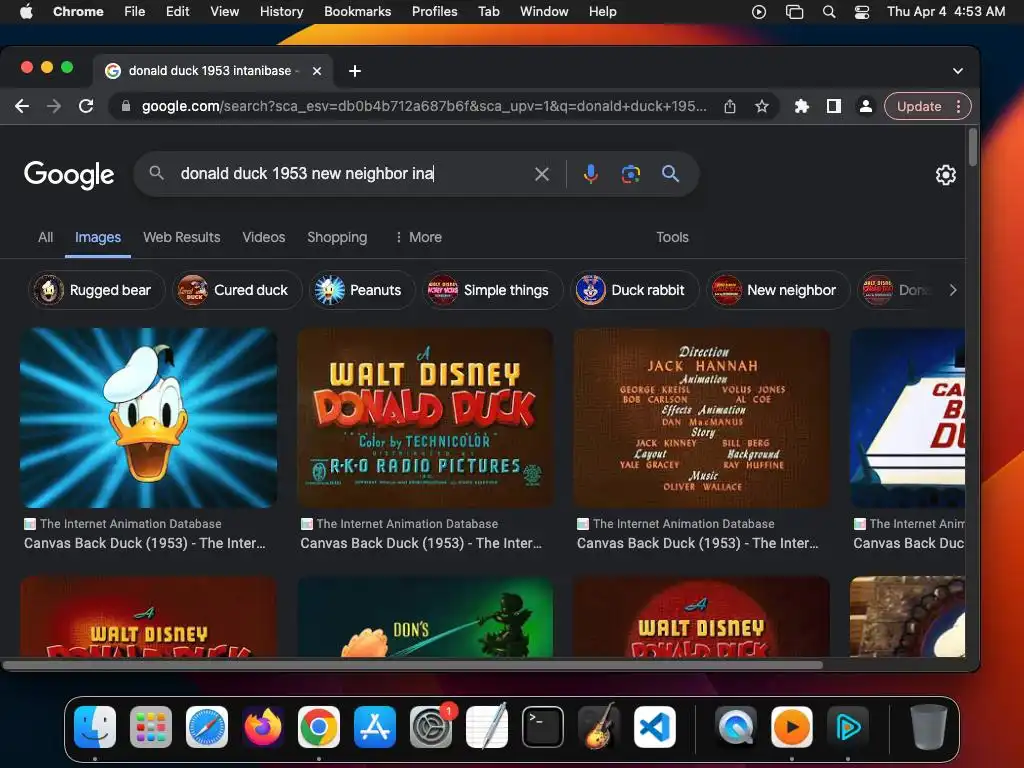Open the Videos tab
The width and height of the screenshot is (1024, 768).
263,237
